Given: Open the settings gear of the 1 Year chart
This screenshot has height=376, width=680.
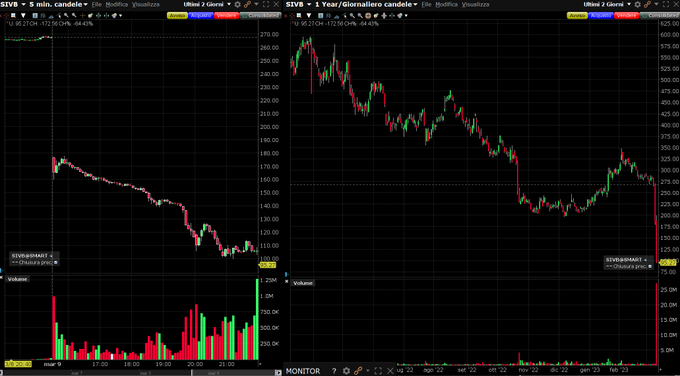Looking at the screenshot, I should click(637, 4).
